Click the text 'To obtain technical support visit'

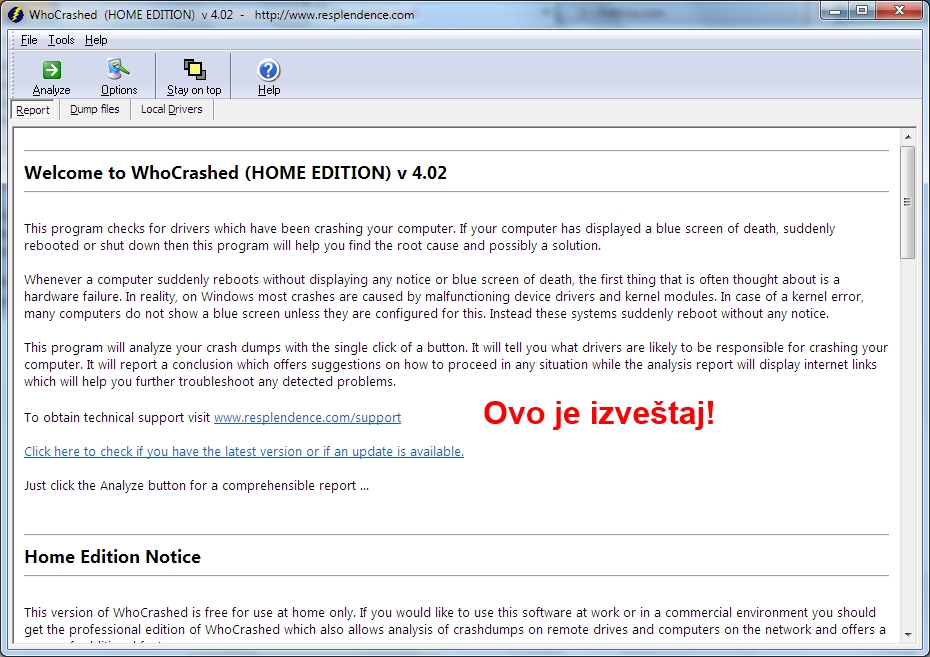pyautogui.click(x=117, y=417)
